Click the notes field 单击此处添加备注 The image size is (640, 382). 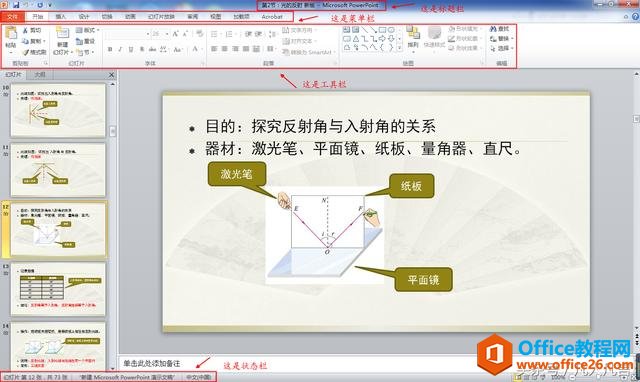coord(152,363)
